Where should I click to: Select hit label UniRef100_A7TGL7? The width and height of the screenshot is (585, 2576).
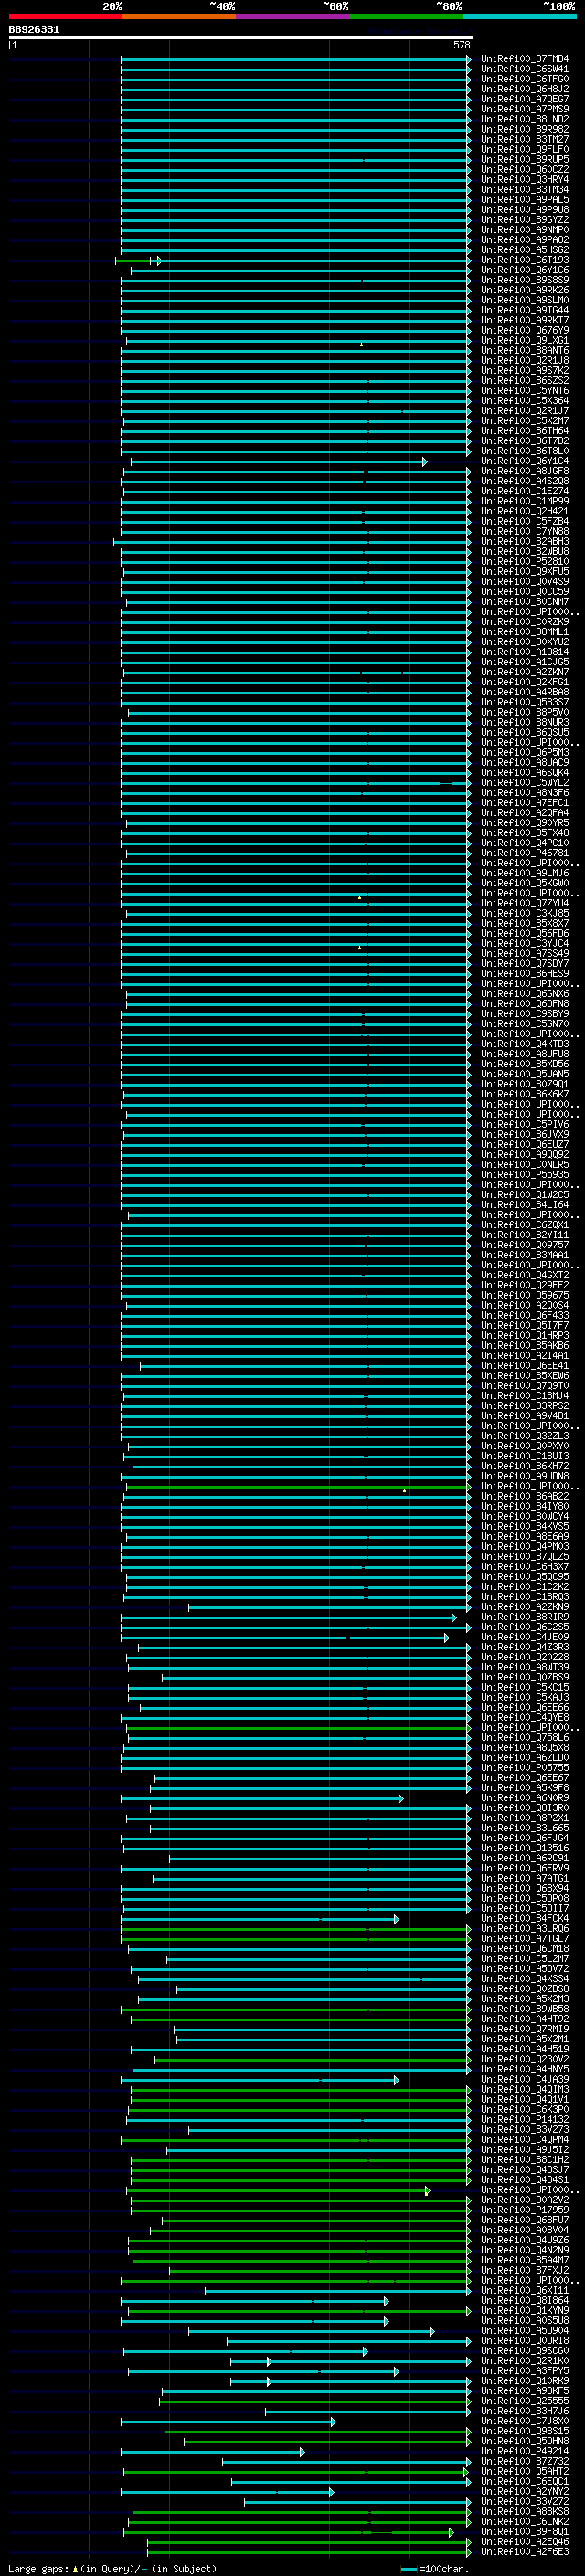524,1939
